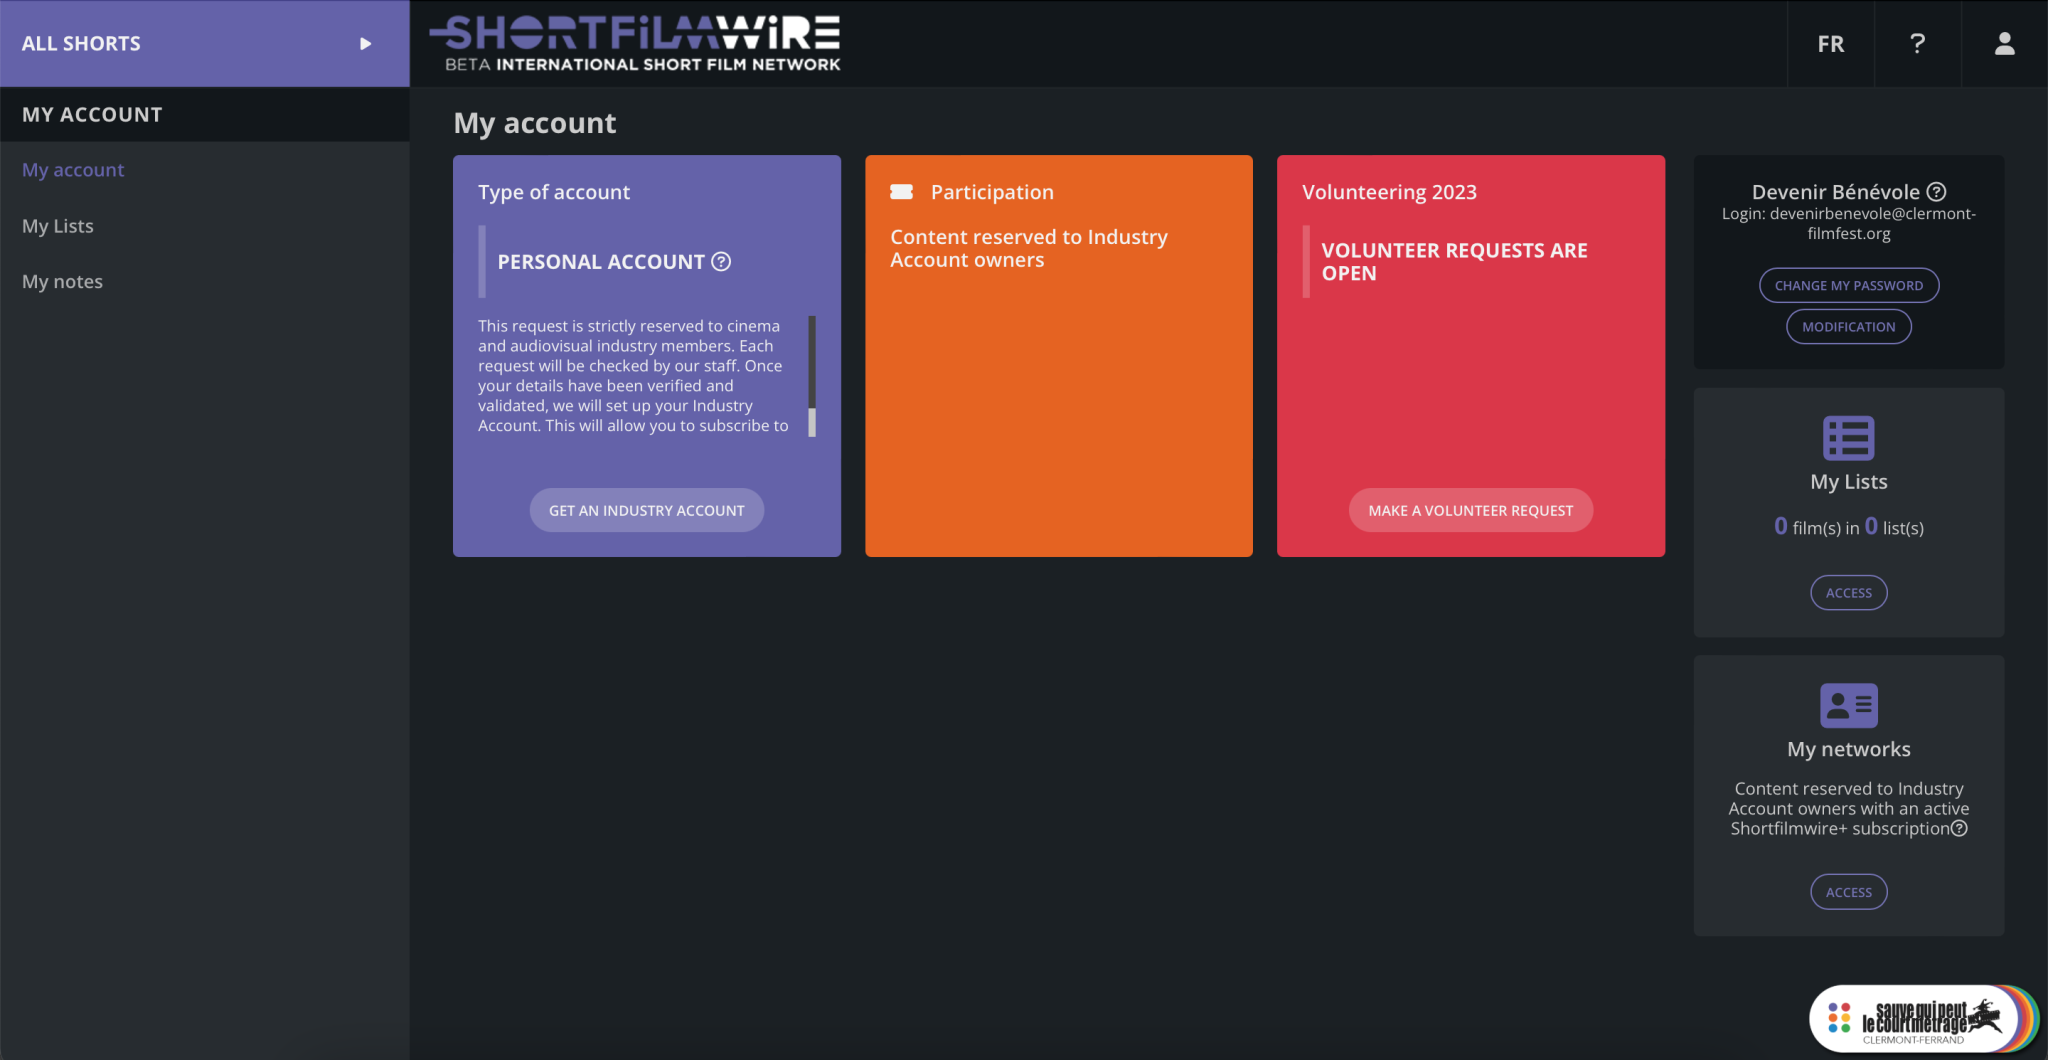The width and height of the screenshot is (2048, 1060).
Task: Click Content reserved to Industry Account owners text
Action: click(x=1029, y=248)
